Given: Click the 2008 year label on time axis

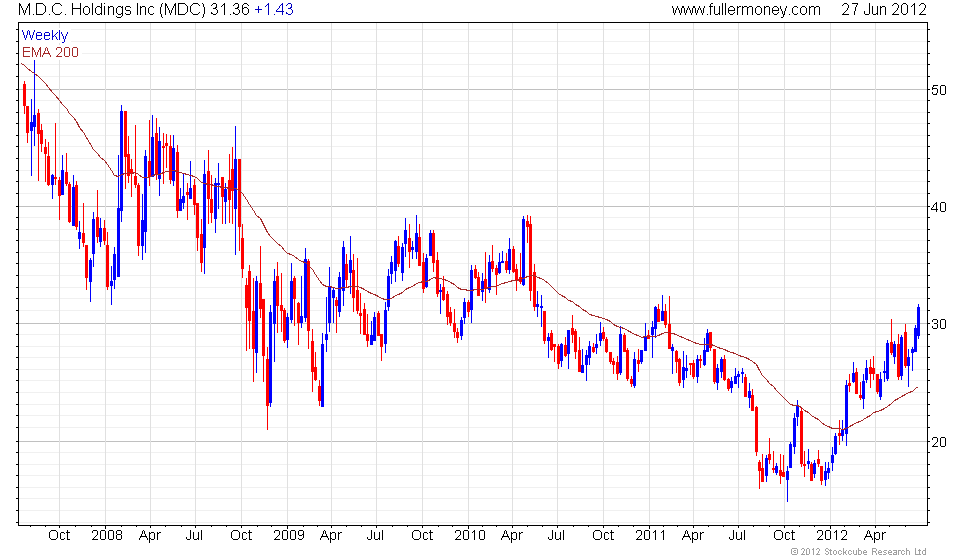Looking at the screenshot, I should [x=107, y=536].
